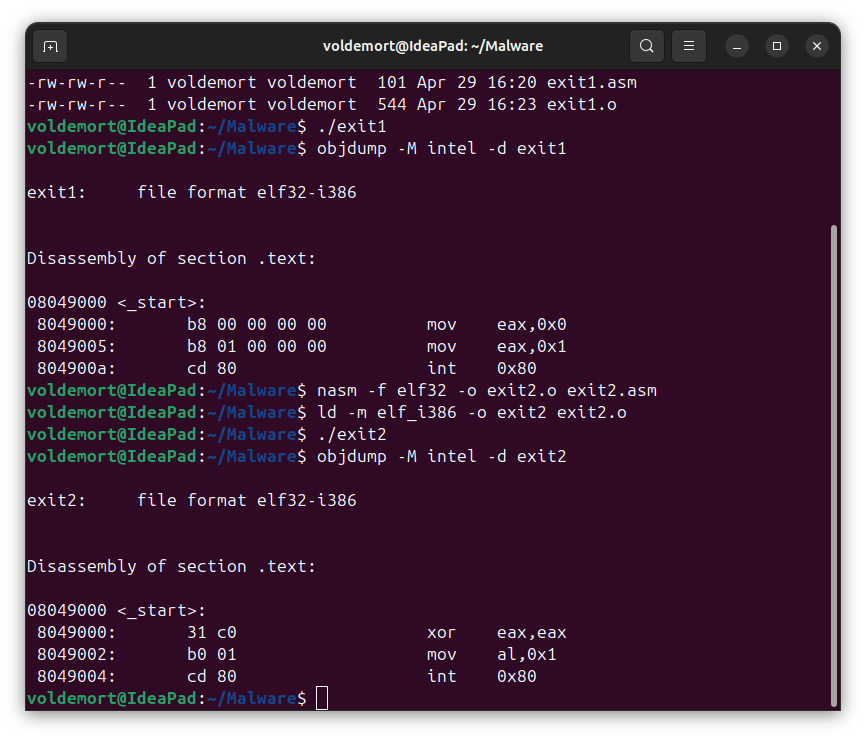
Task: Open the hamburger menu
Action: 689,46
